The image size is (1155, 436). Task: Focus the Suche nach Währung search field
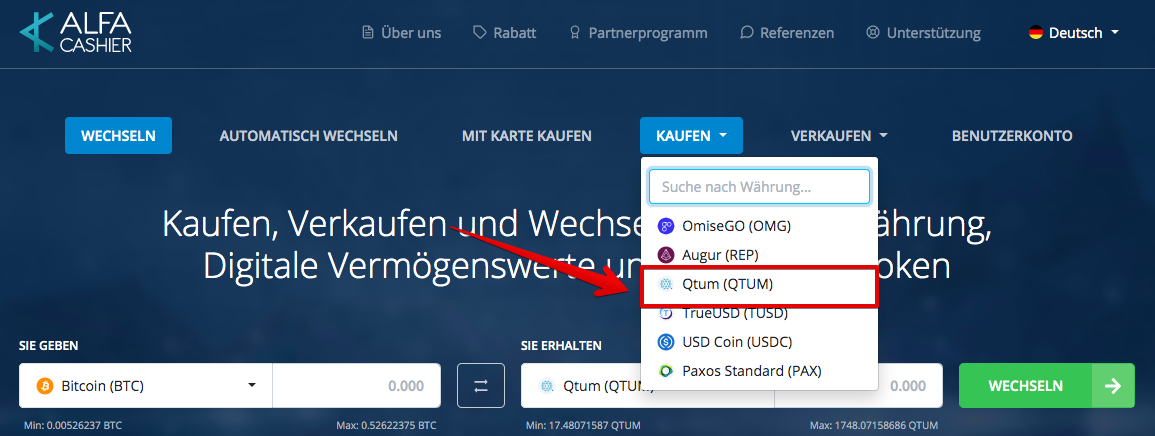[759, 187]
